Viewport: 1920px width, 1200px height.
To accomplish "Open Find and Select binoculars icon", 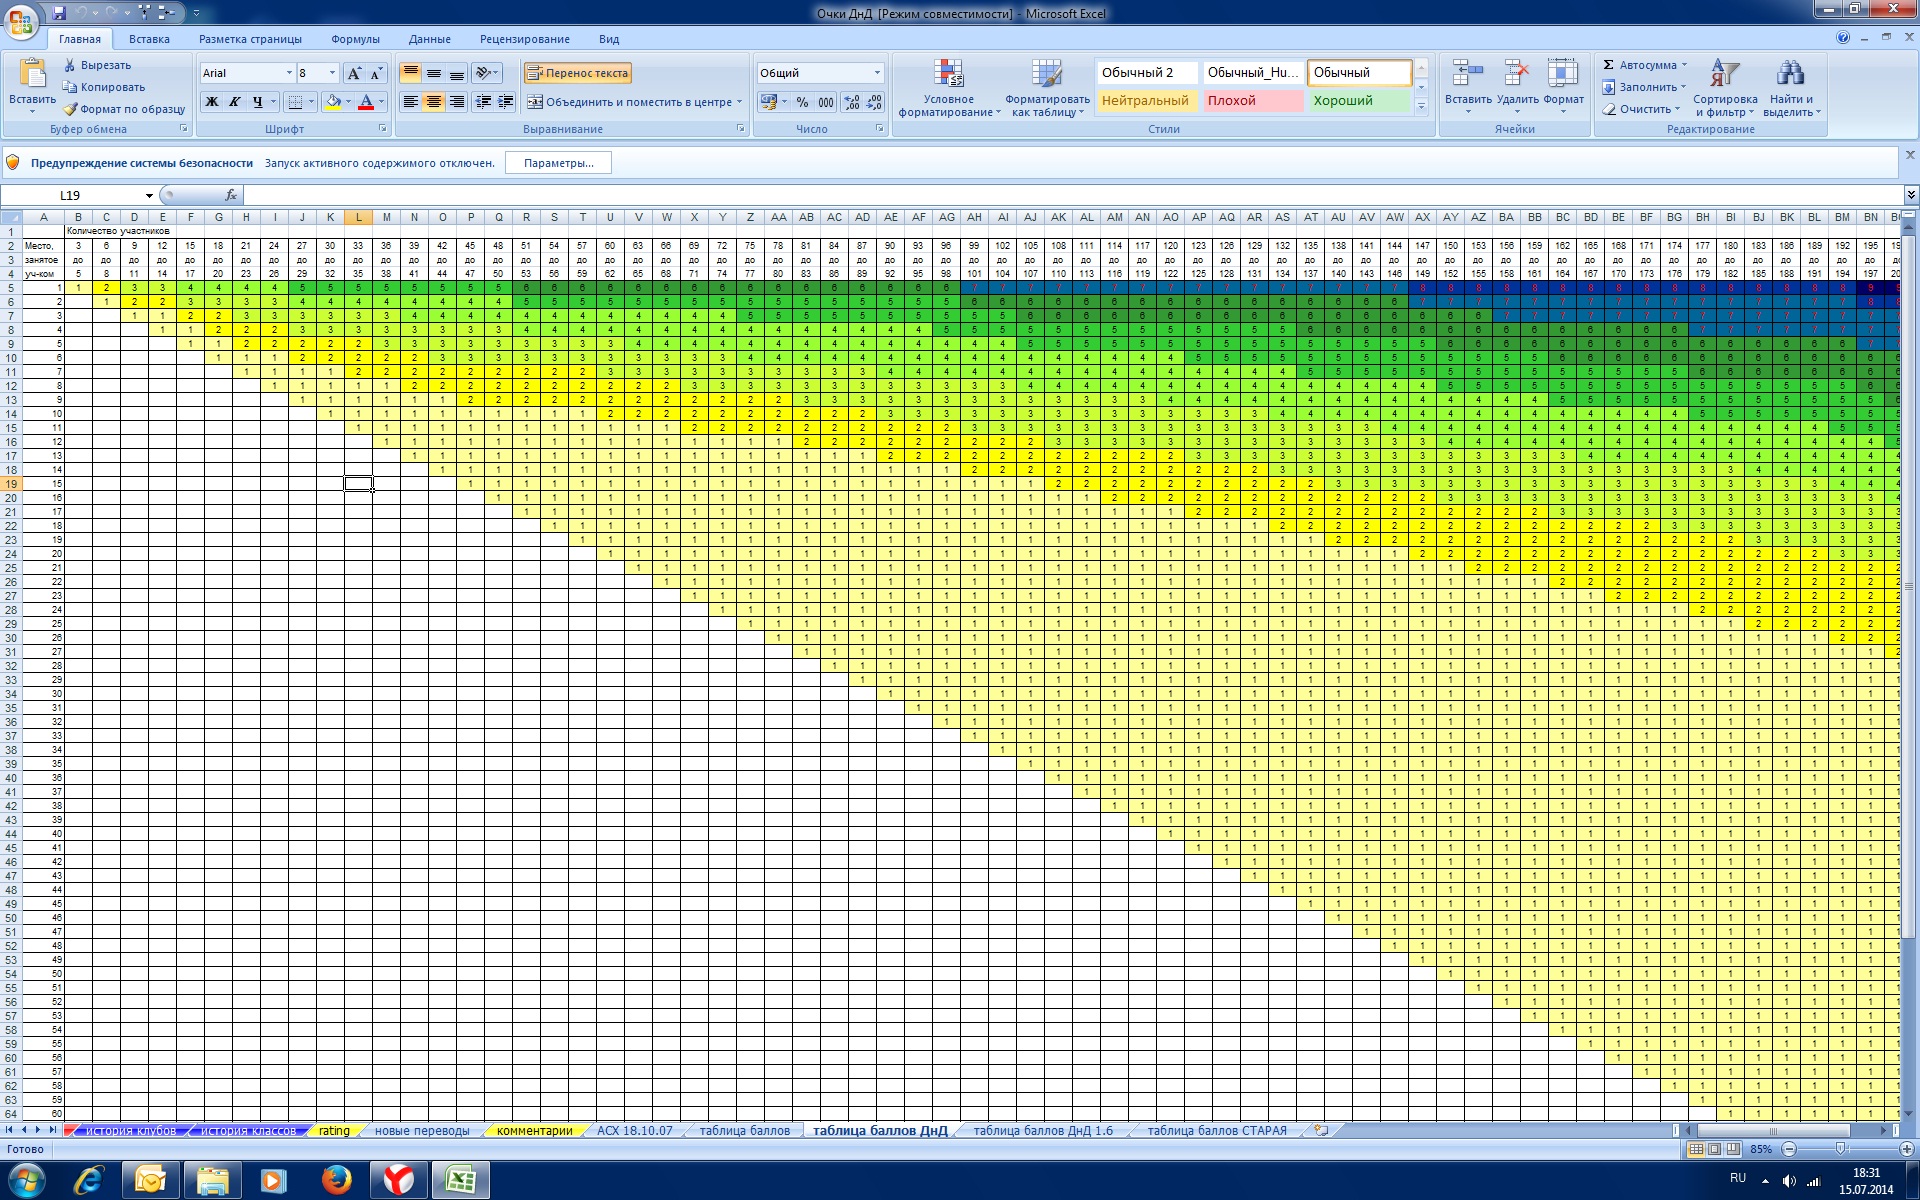I will pos(1790,75).
